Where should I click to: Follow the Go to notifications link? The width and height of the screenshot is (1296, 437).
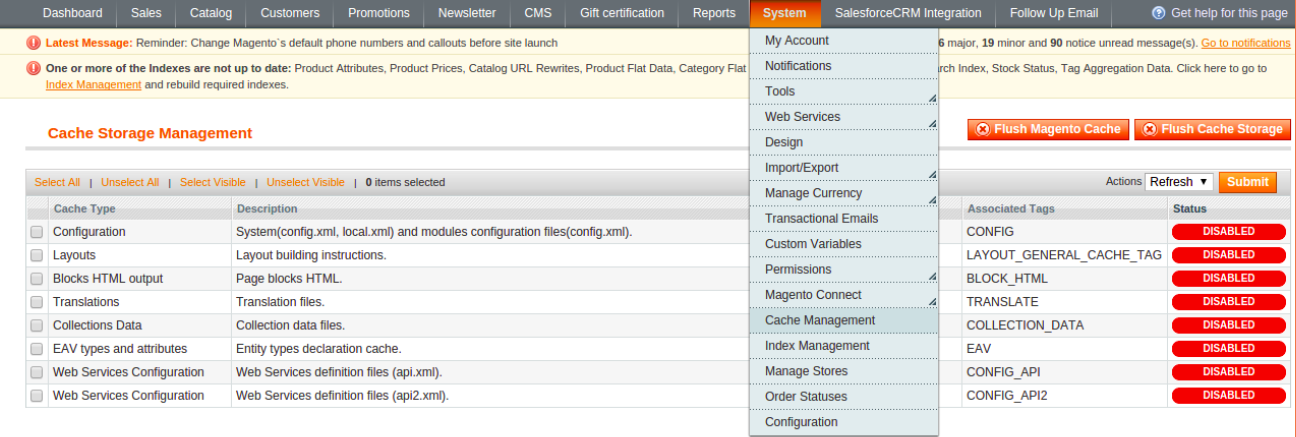click(x=1246, y=43)
